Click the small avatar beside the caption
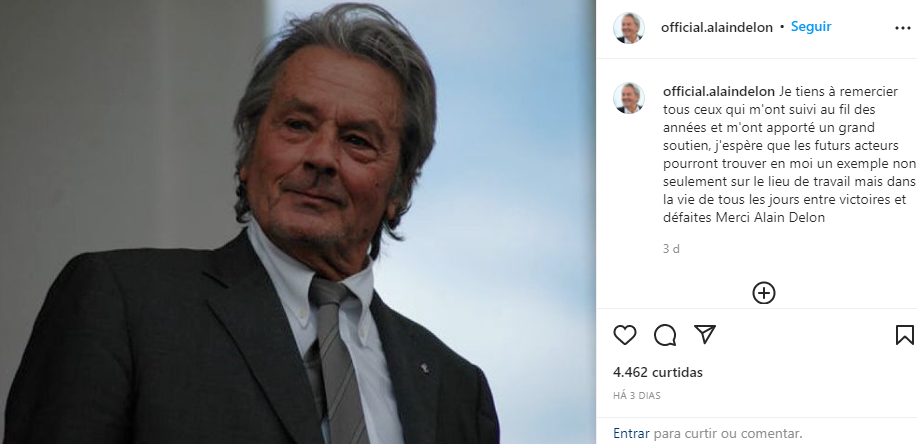Screen dimensions: 917x444 (628, 98)
